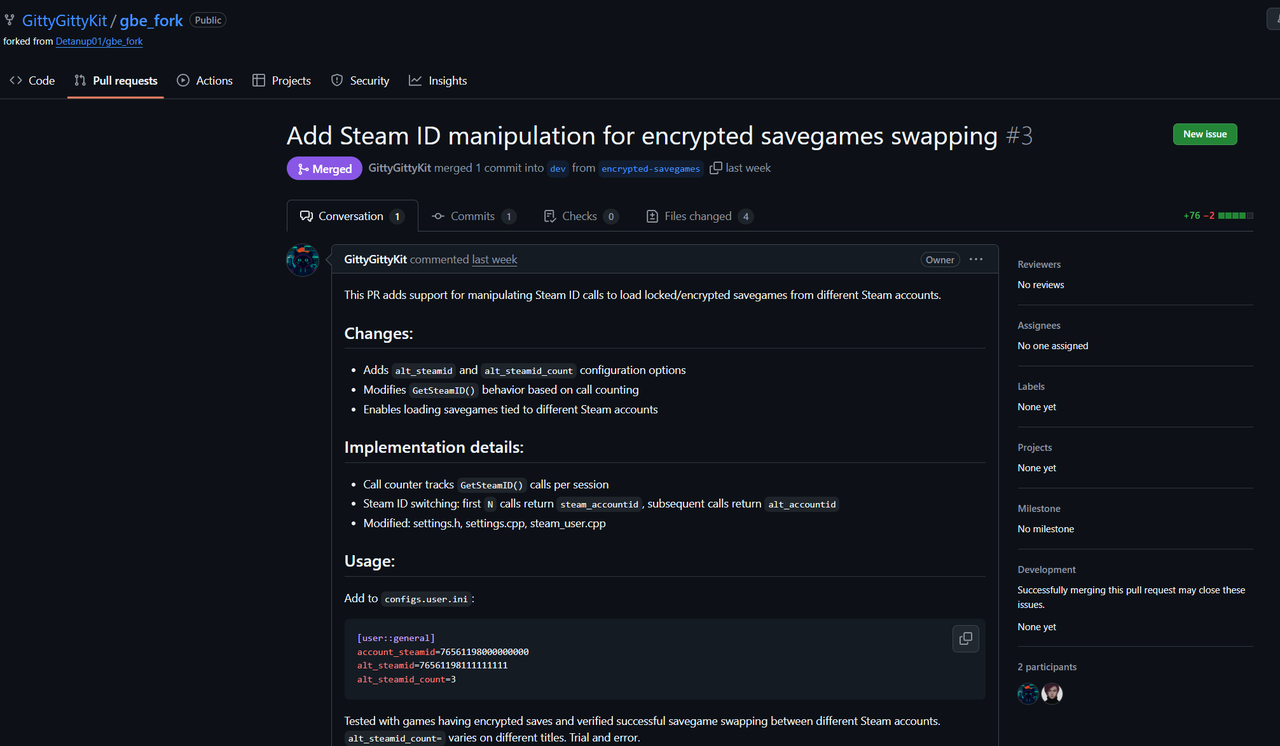Click the Conversation speech bubble icon
This screenshot has height=746, width=1280.
pyautogui.click(x=306, y=216)
